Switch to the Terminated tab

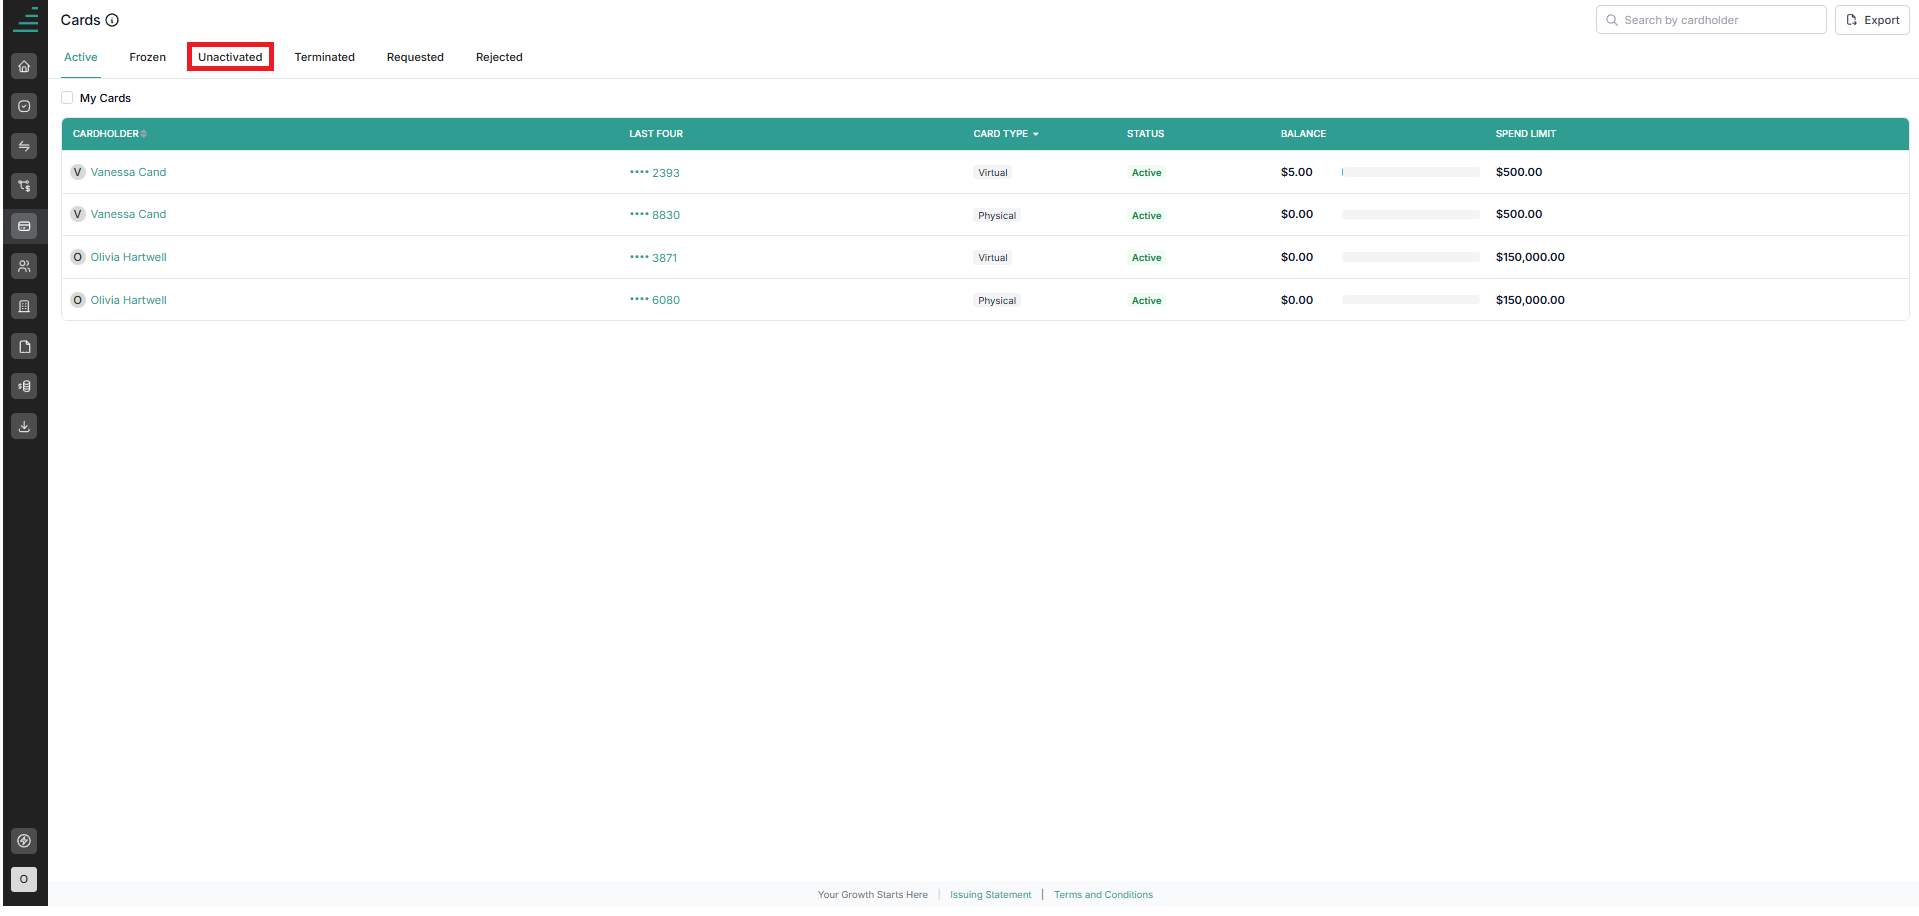point(324,57)
